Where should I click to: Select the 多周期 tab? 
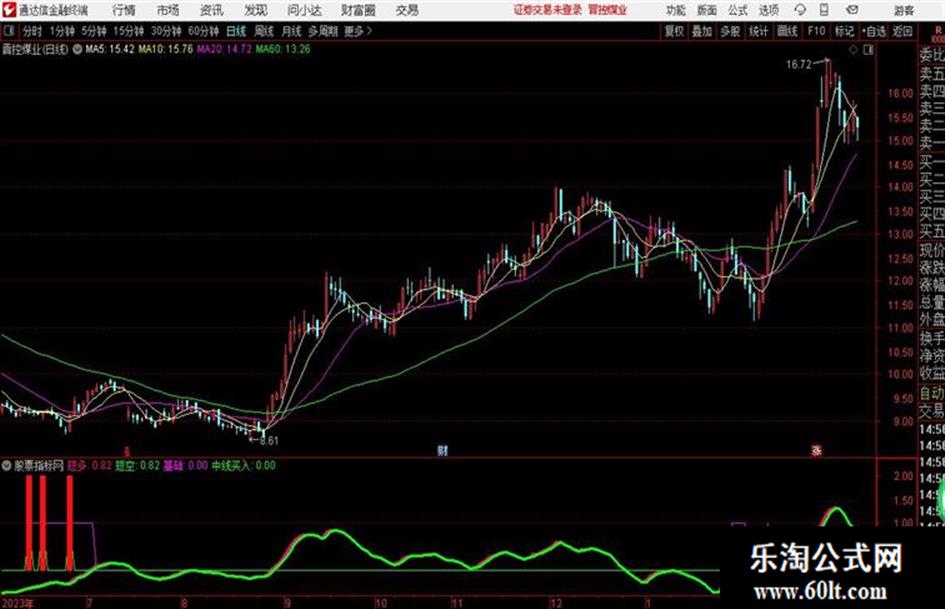(323, 31)
